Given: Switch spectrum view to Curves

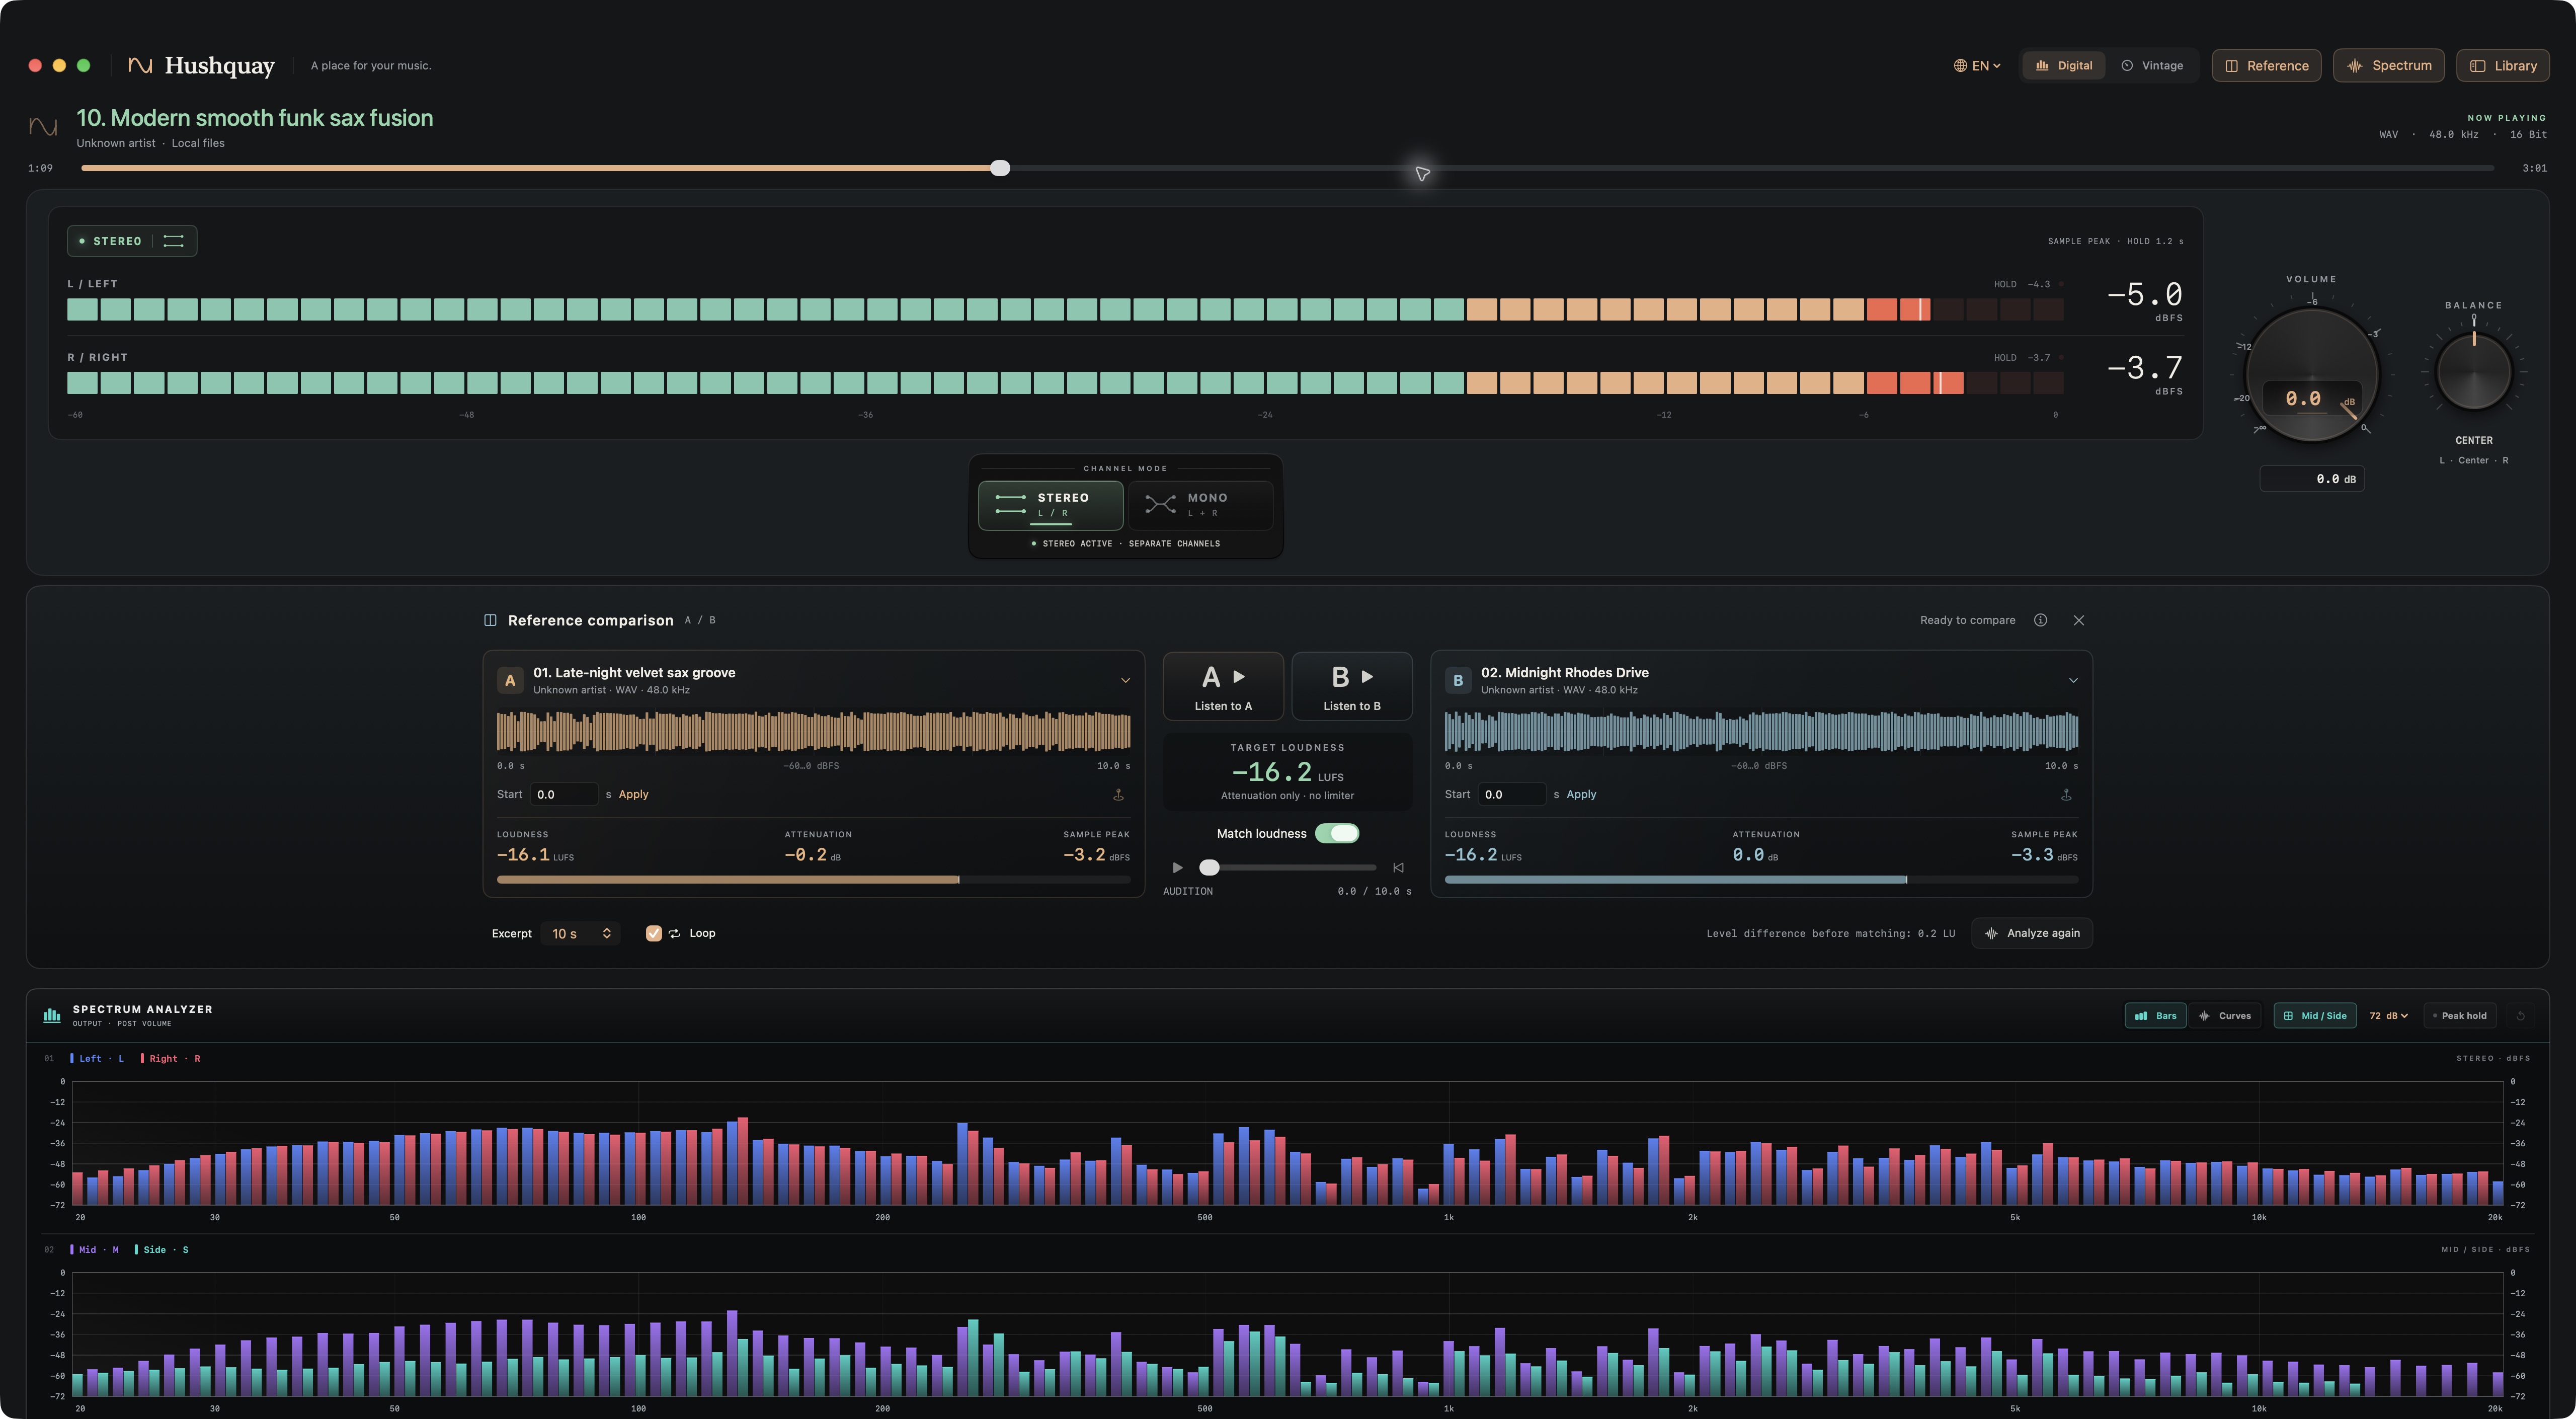Looking at the screenshot, I should click(x=2224, y=1016).
